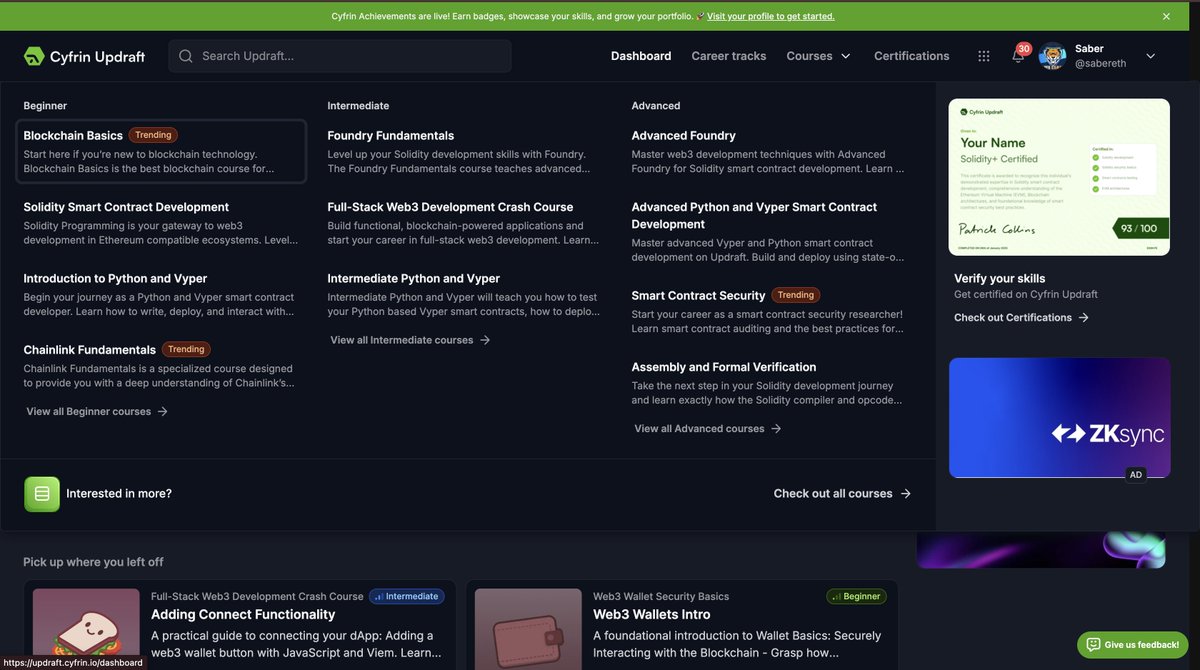The width and height of the screenshot is (1200, 670).
Task: Open notifications bell with 30 badge
Action: pos(1018,55)
